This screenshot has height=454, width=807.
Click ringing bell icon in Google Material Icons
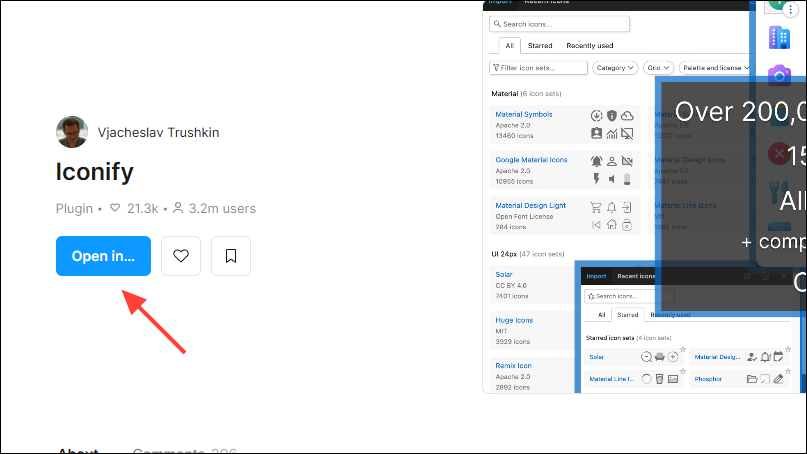[x=597, y=161]
